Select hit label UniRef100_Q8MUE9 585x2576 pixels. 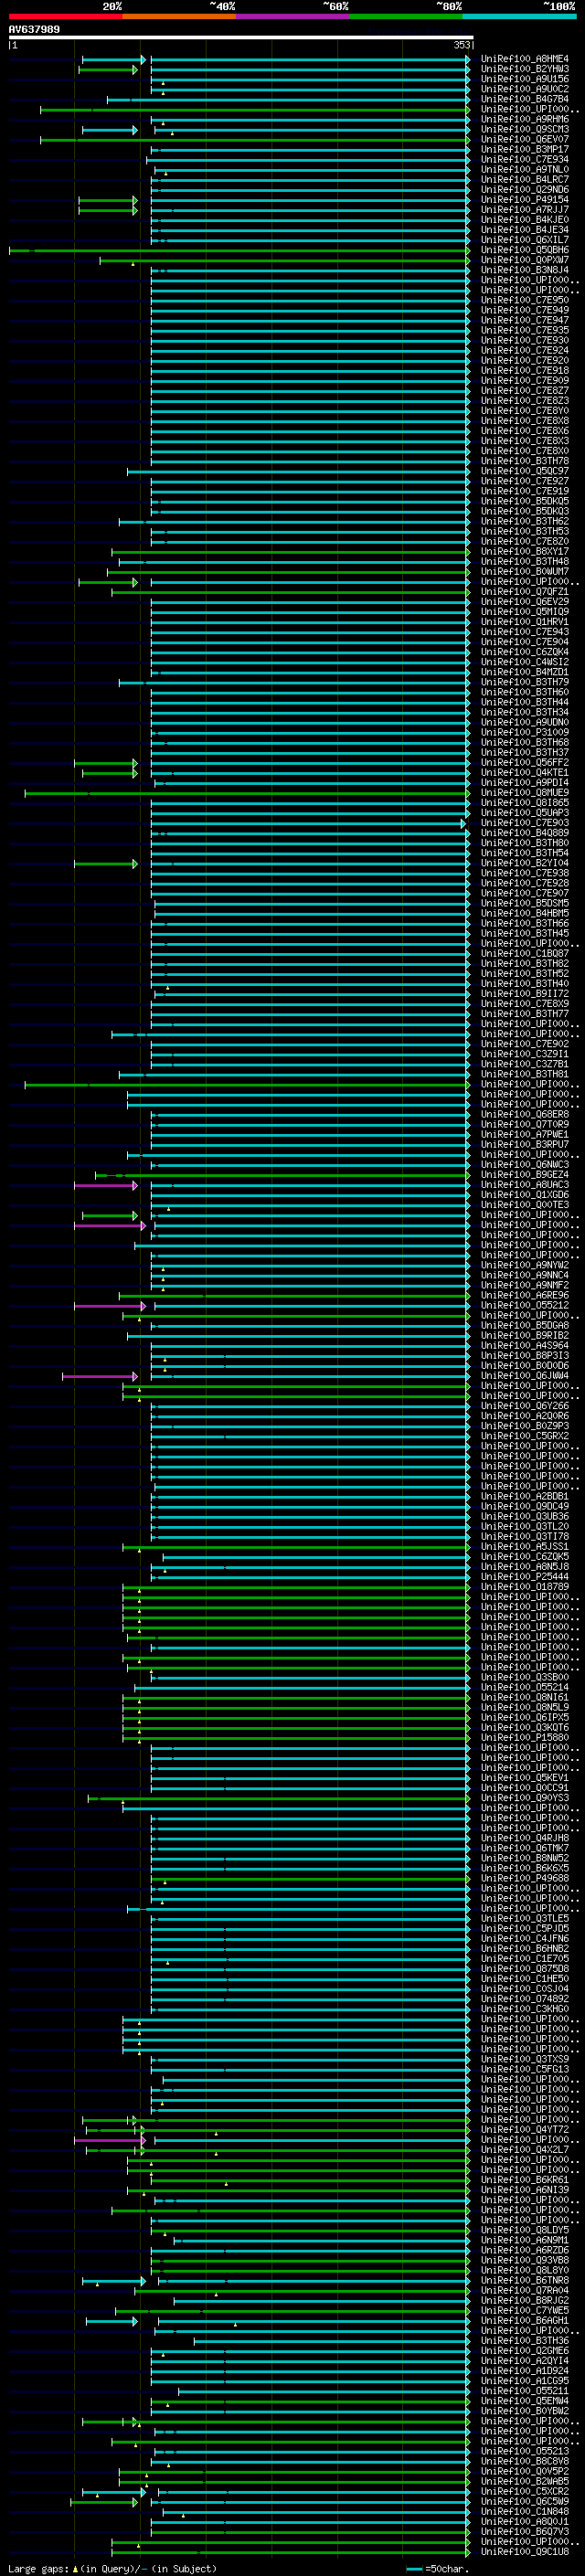(525, 793)
